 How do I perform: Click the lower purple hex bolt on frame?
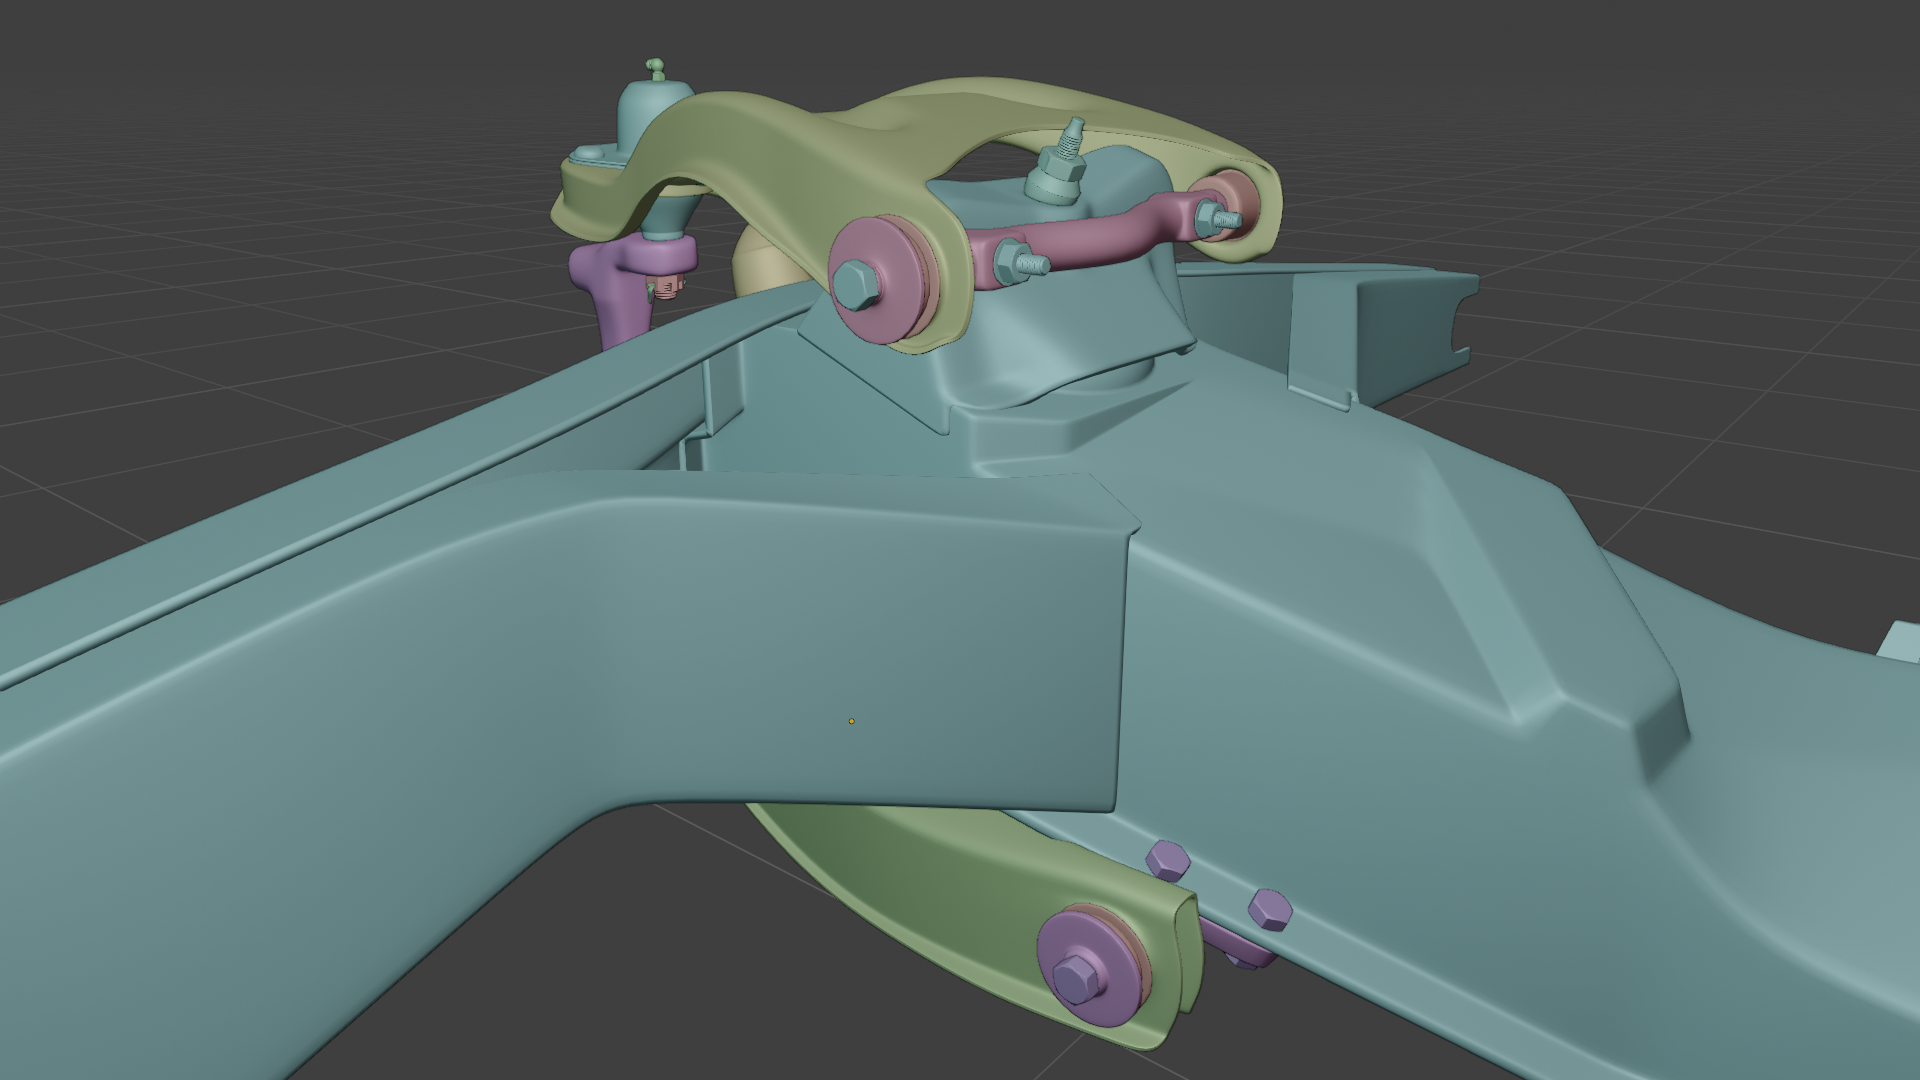[1270, 910]
